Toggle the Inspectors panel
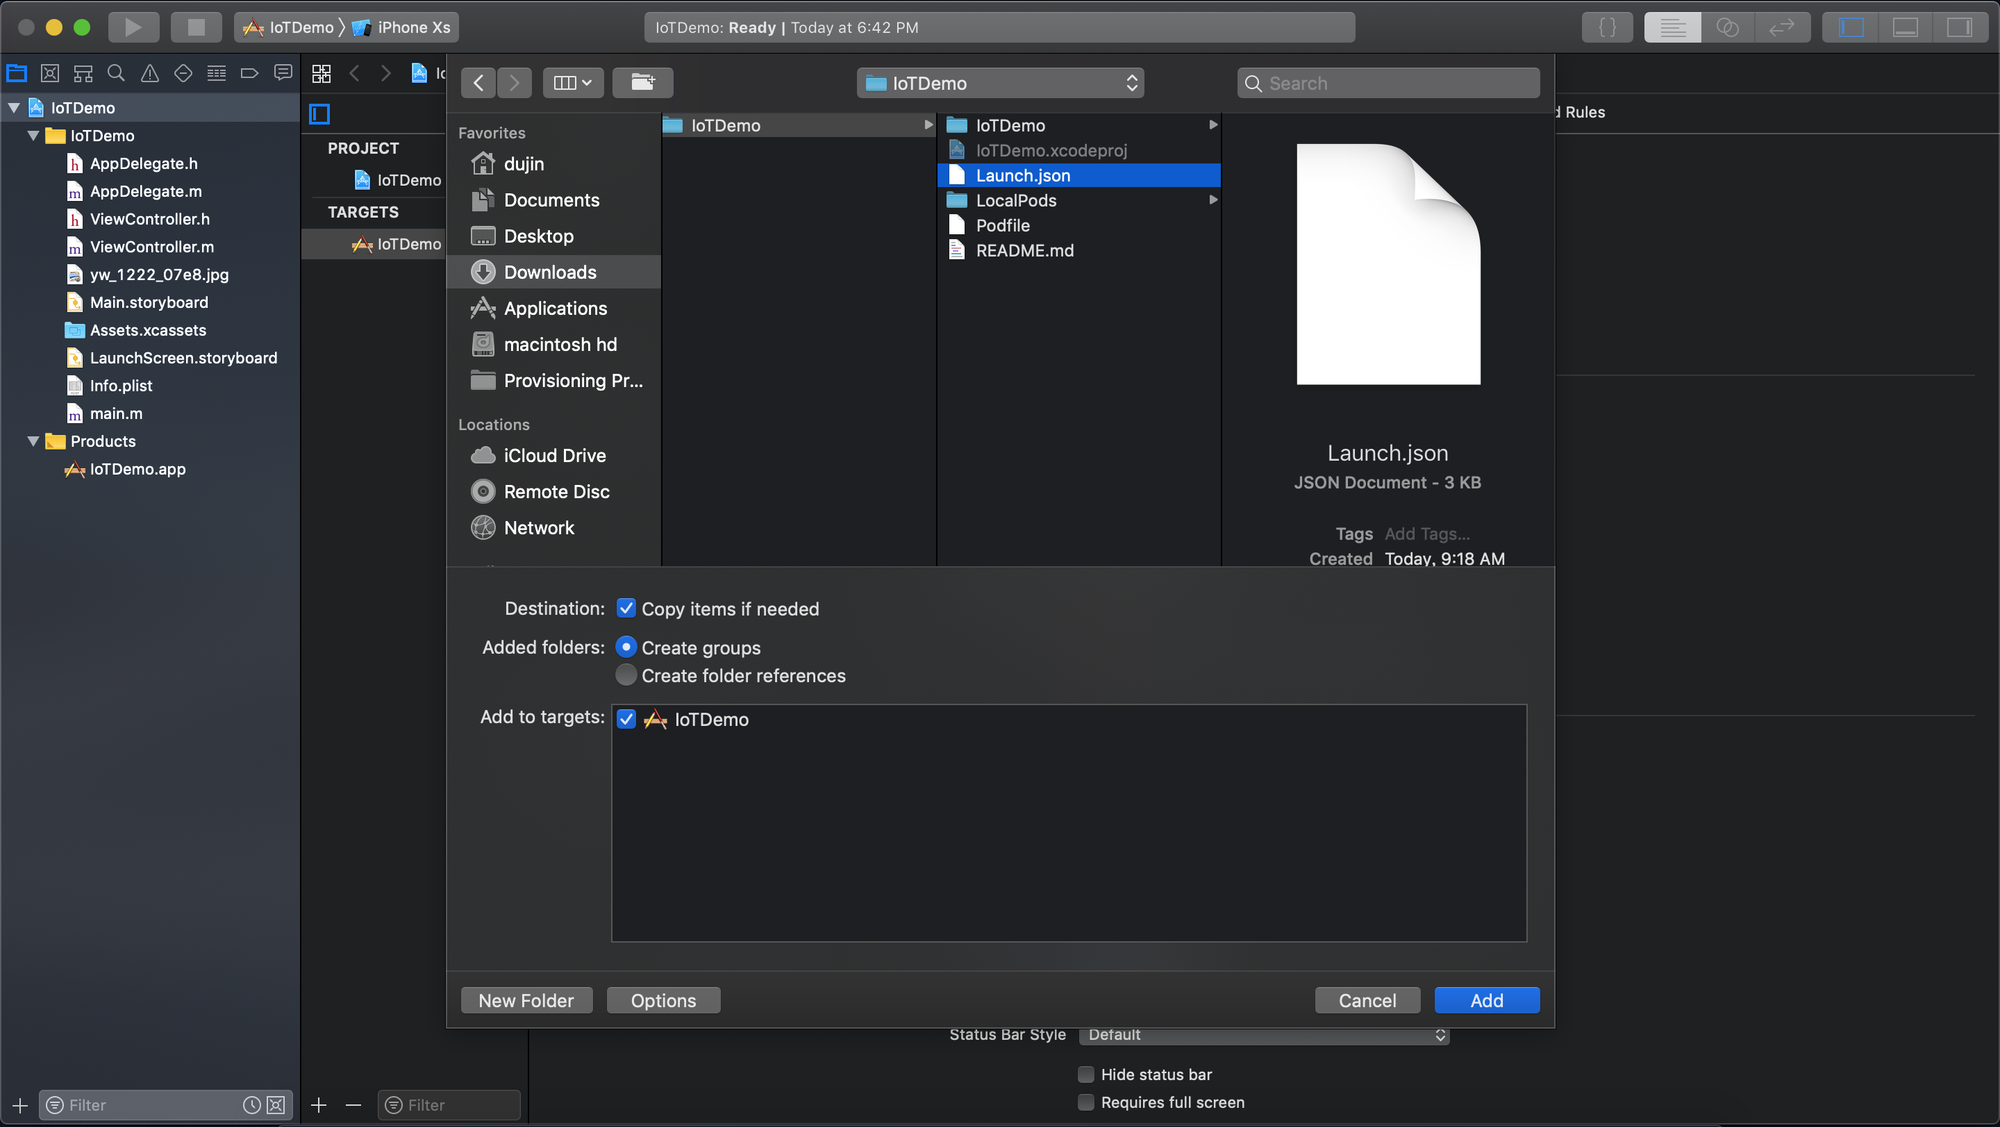The height and width of the screenshot is (1127, 2000). [1960, 27]
